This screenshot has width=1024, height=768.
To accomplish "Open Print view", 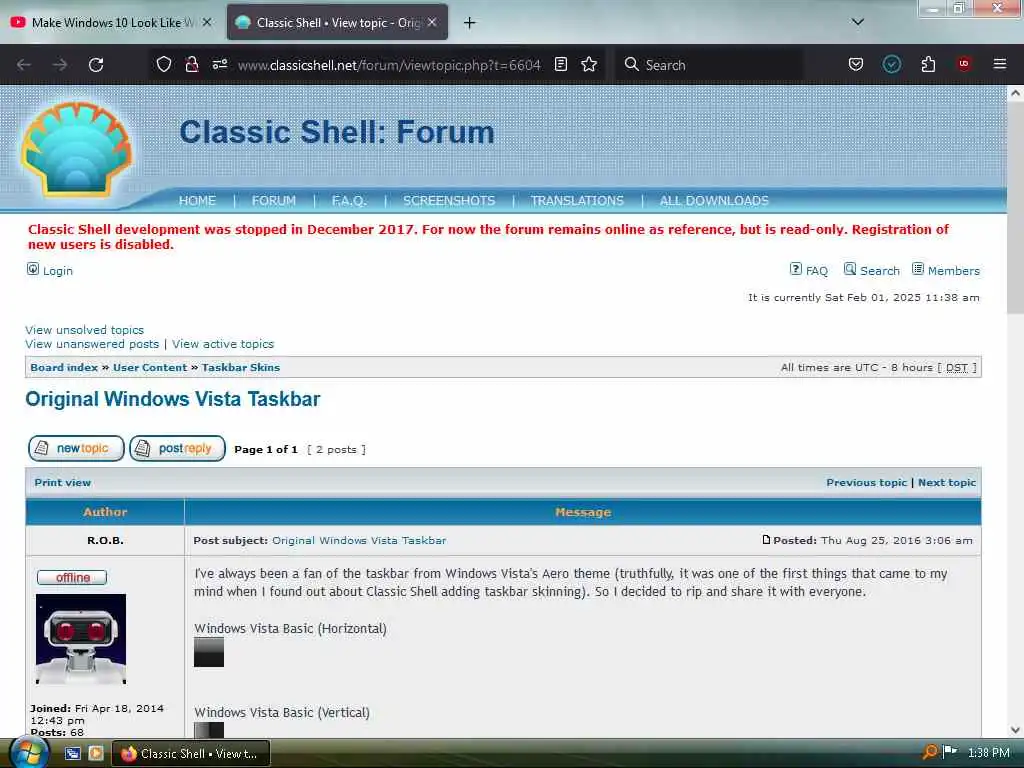I will 63,483.
